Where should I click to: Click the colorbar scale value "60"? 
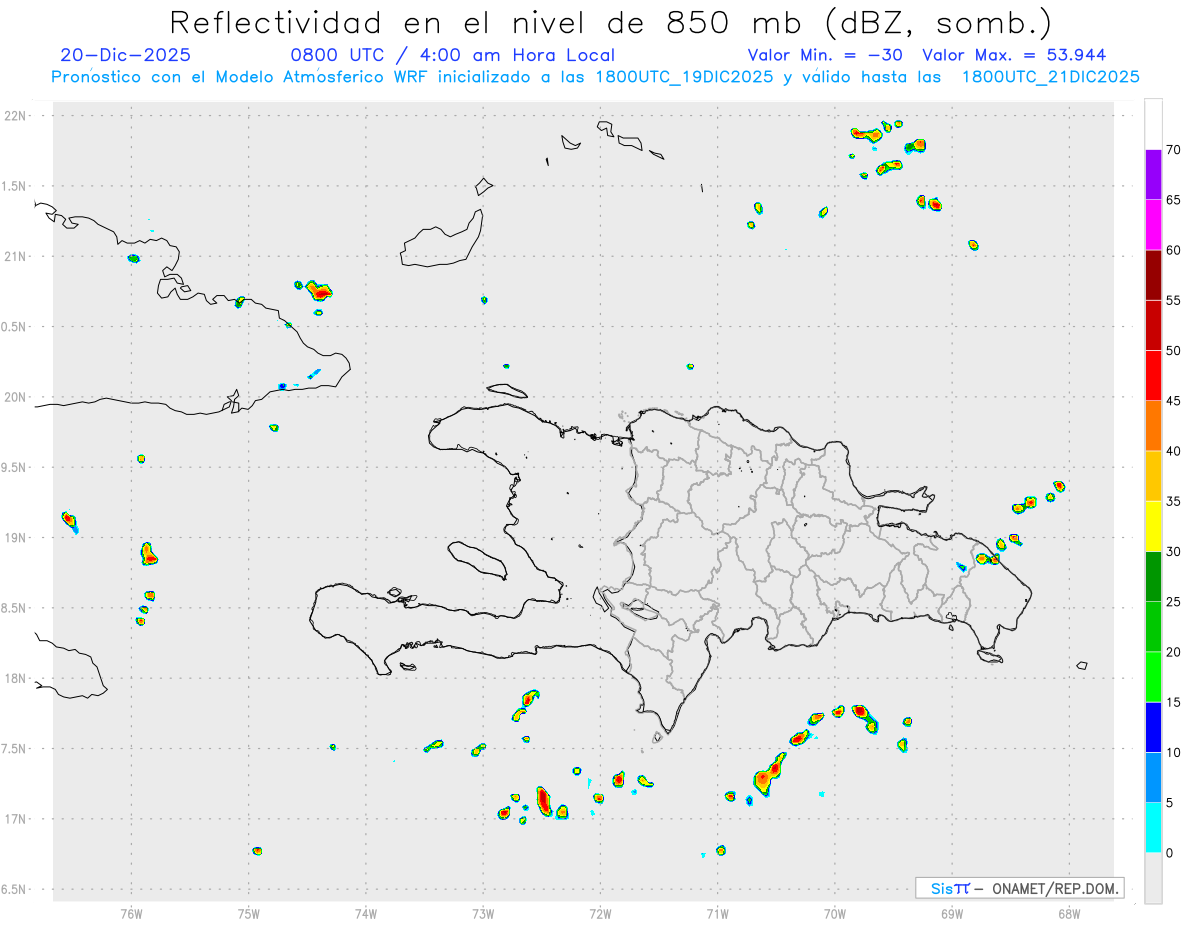click(1174, 250)
